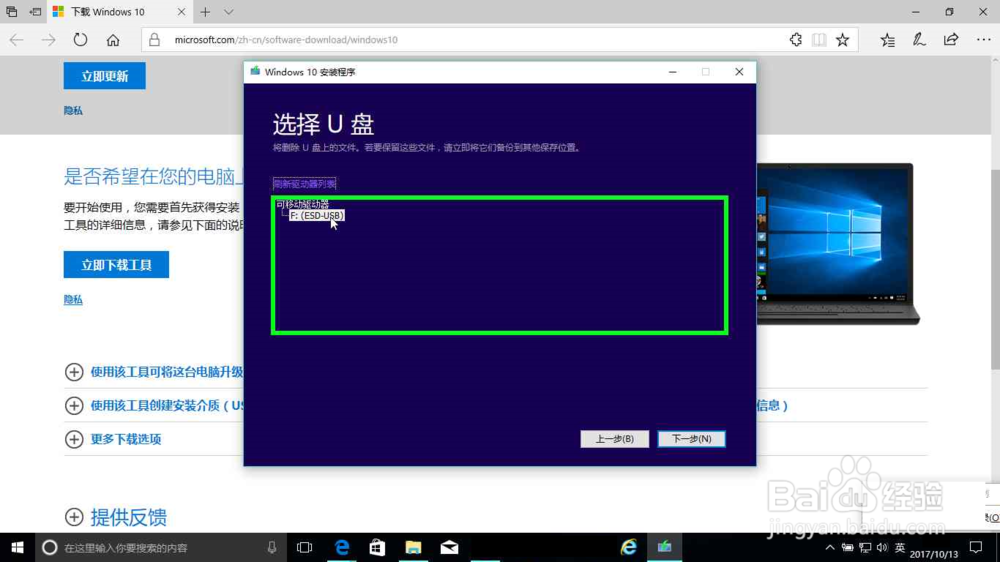
Task: Click Cortana search box
Action: 159,547
